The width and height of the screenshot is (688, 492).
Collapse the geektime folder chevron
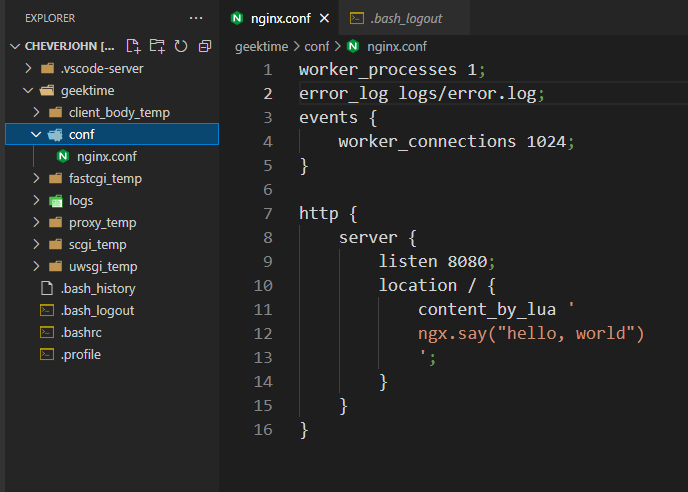[x=28, y=90]
